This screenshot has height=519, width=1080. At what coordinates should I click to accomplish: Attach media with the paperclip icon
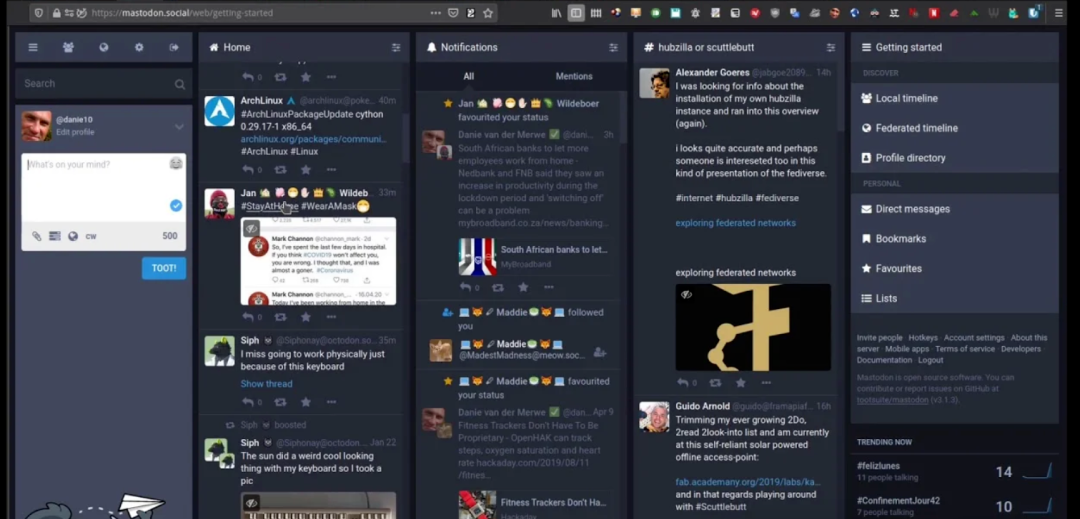[37, 236]
